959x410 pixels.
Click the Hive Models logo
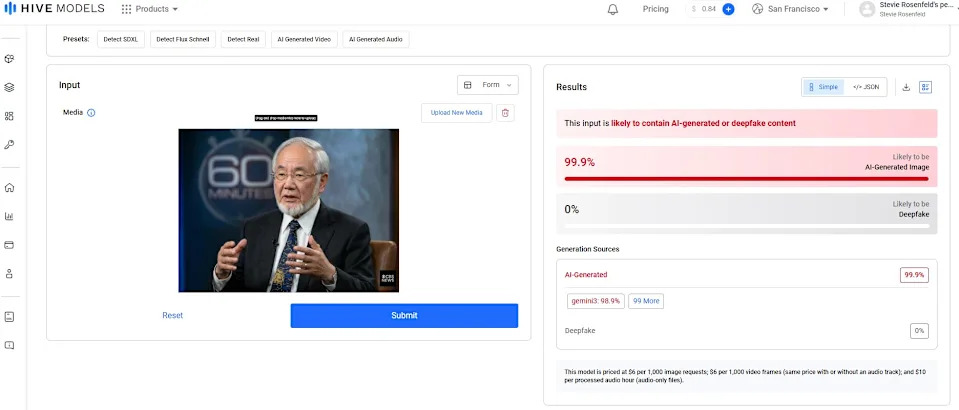pos(54,9)
